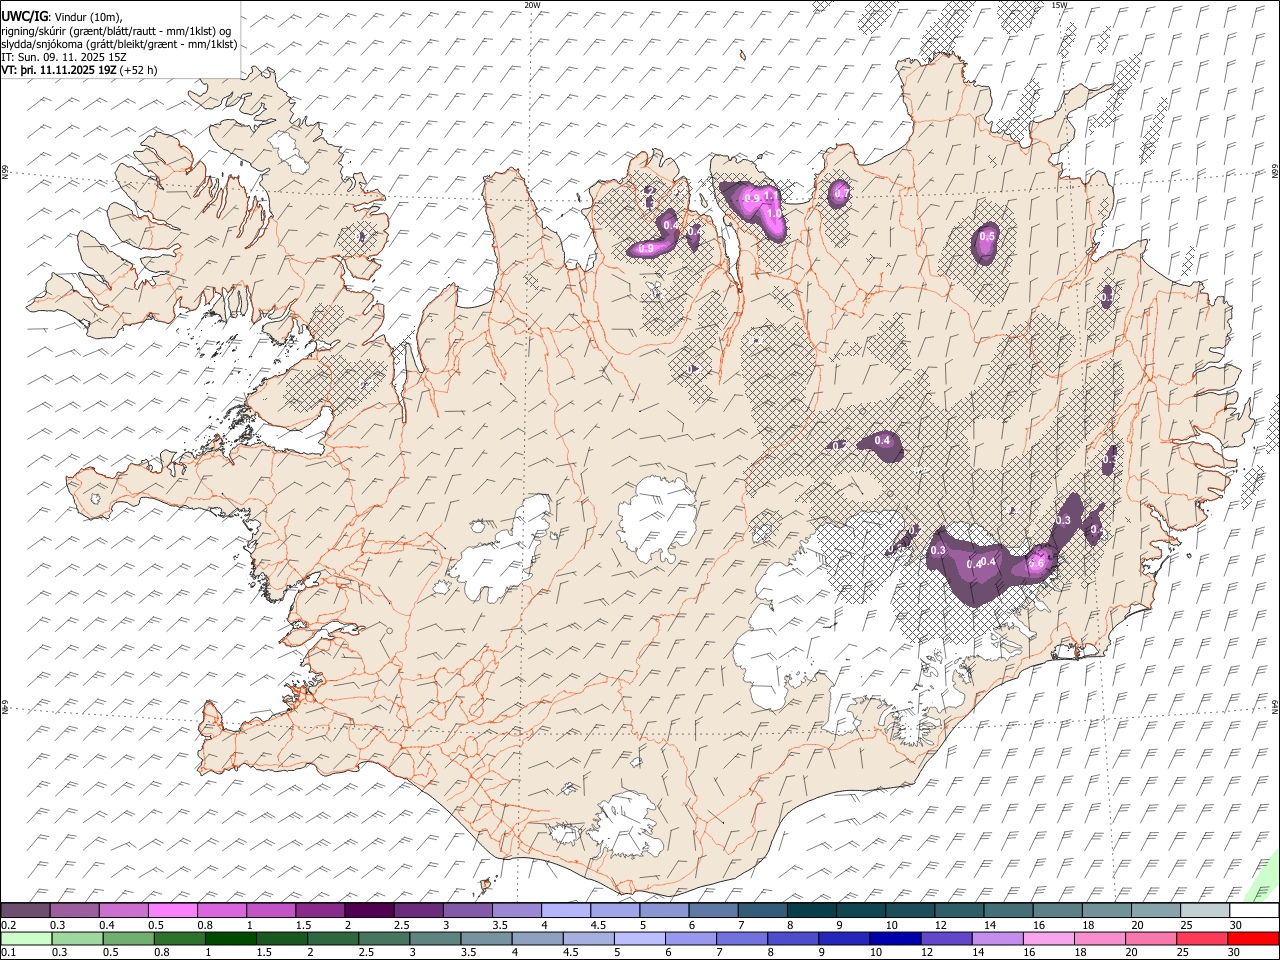Select the deep blue rain swatch labeled 10

[x=895, y=938]
